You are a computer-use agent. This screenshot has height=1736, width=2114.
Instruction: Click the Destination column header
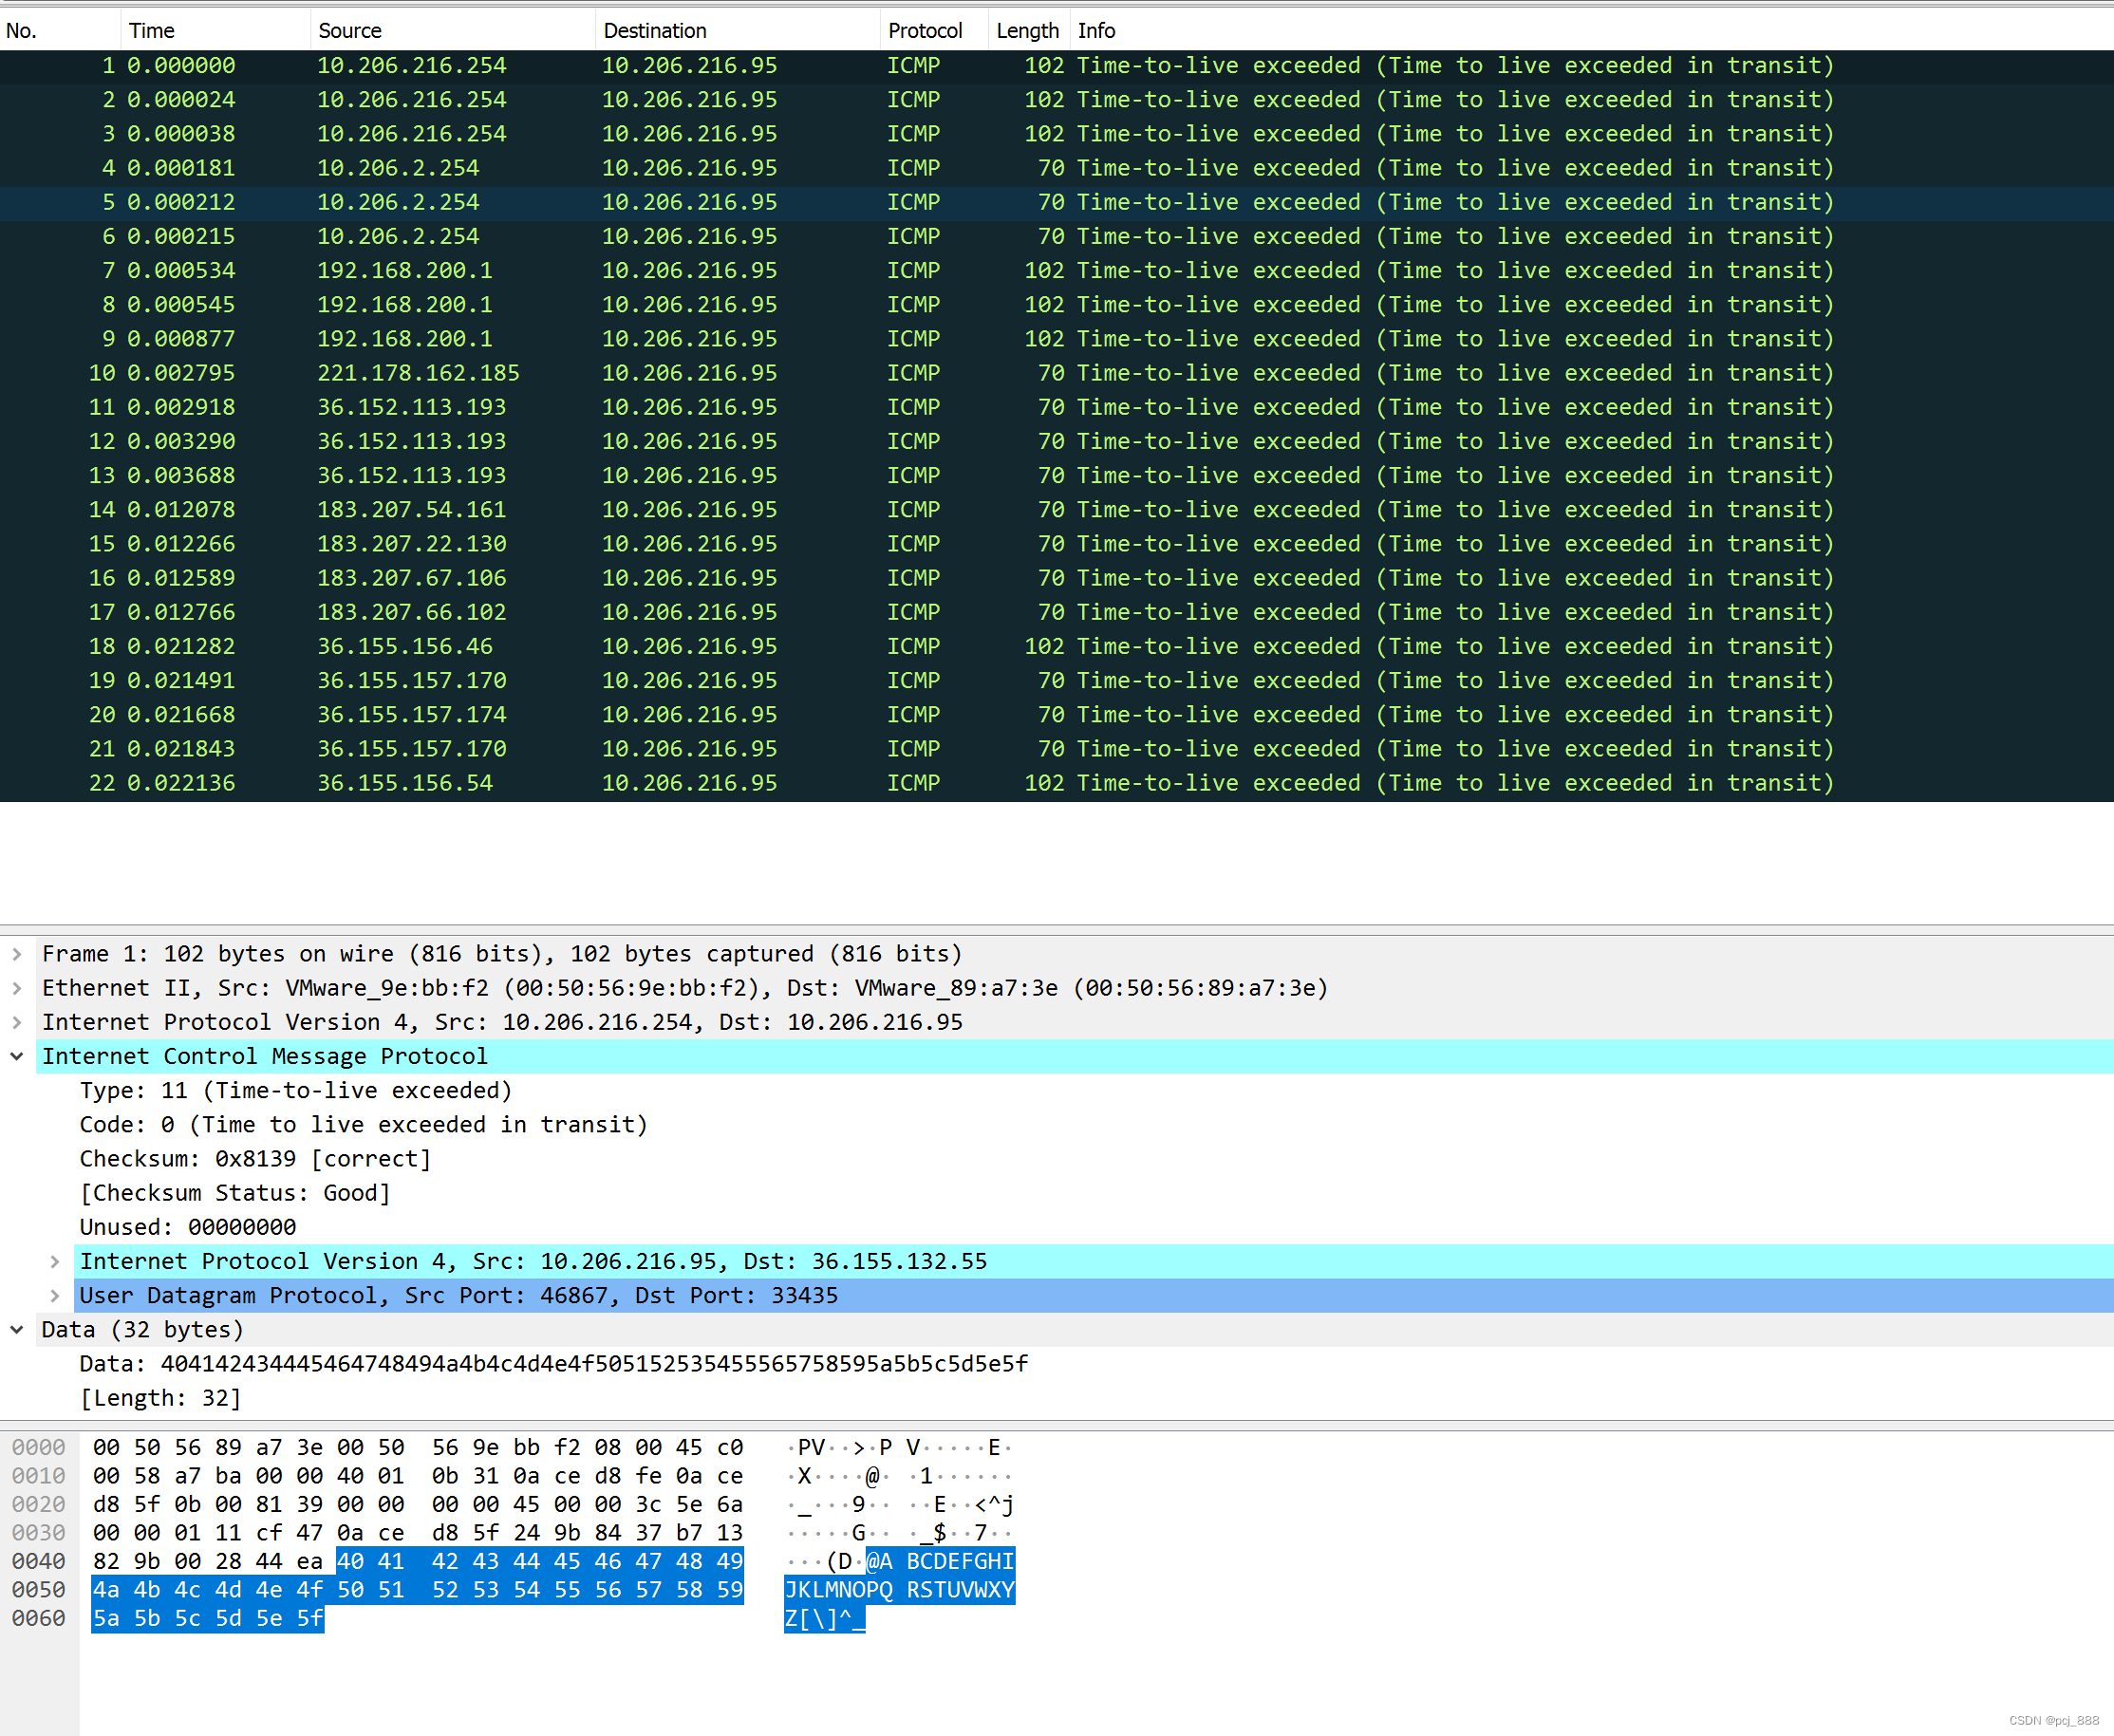(x=655, y=31)
